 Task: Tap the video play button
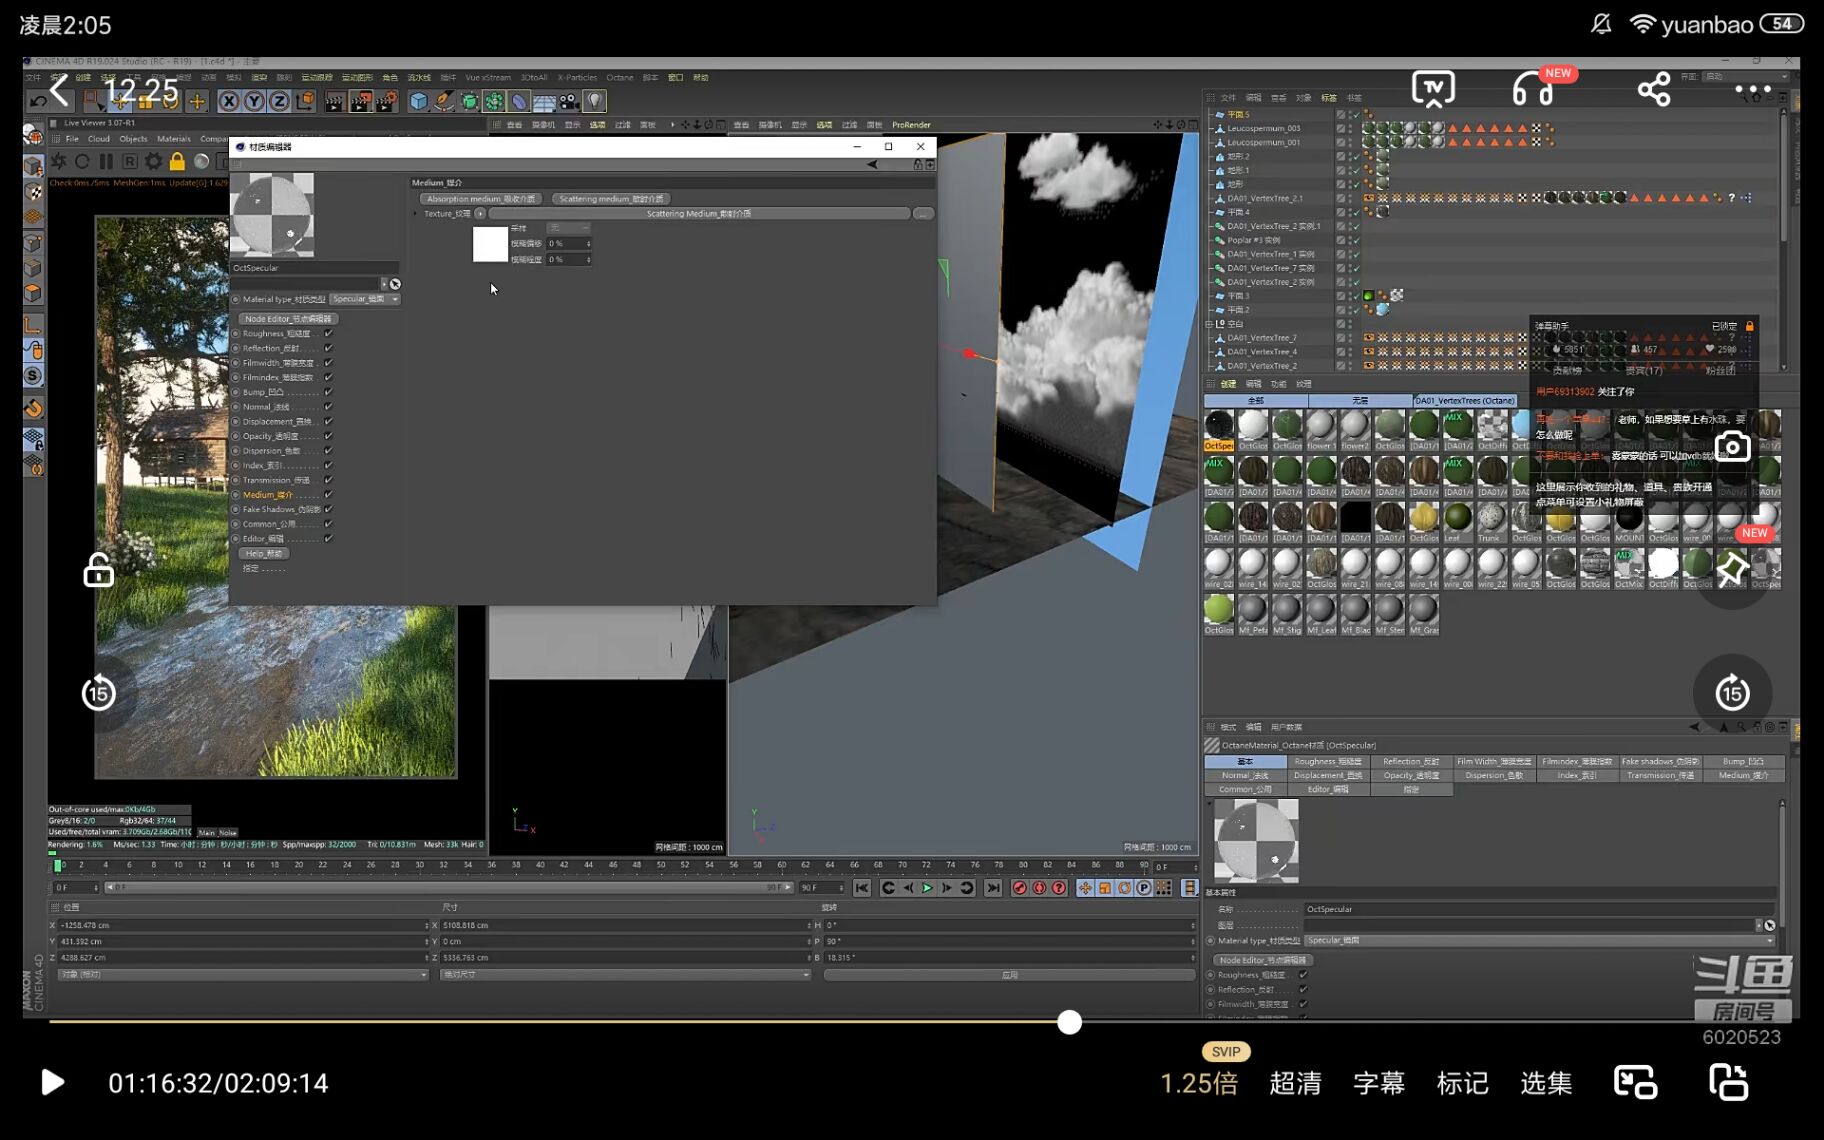pos(52,1083)
